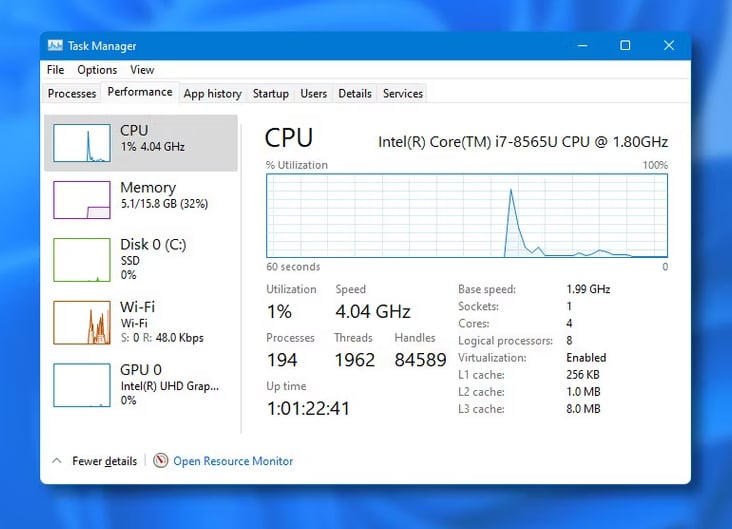Click the Fewer details button
The image size is (732, 529).
tap(104, 461)
